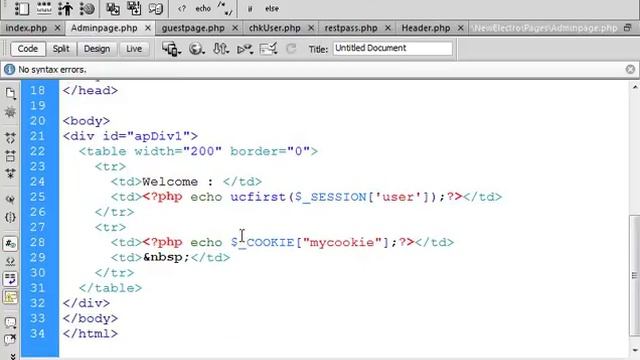Insert PHP Form Variables from the toolbar
This screenshot has height=360, width=640.
point(21,9)
